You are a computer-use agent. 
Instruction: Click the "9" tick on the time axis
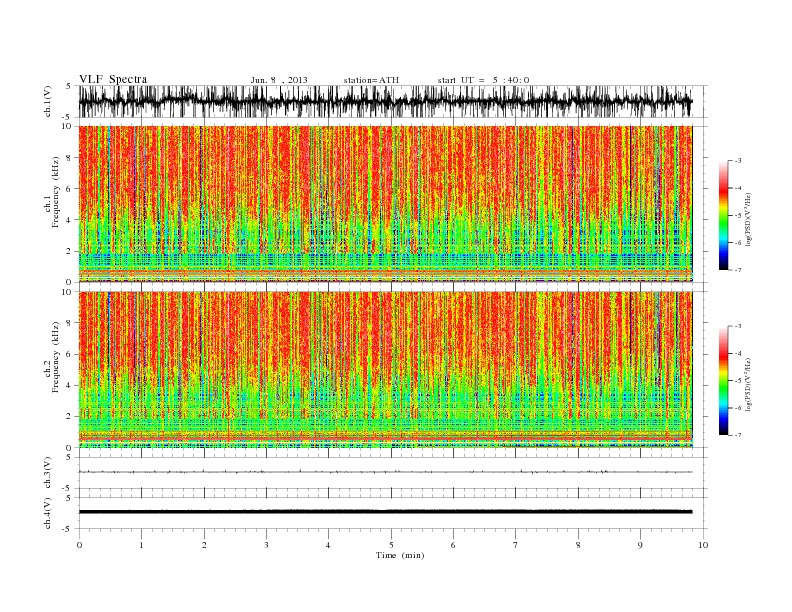[640, 545]
